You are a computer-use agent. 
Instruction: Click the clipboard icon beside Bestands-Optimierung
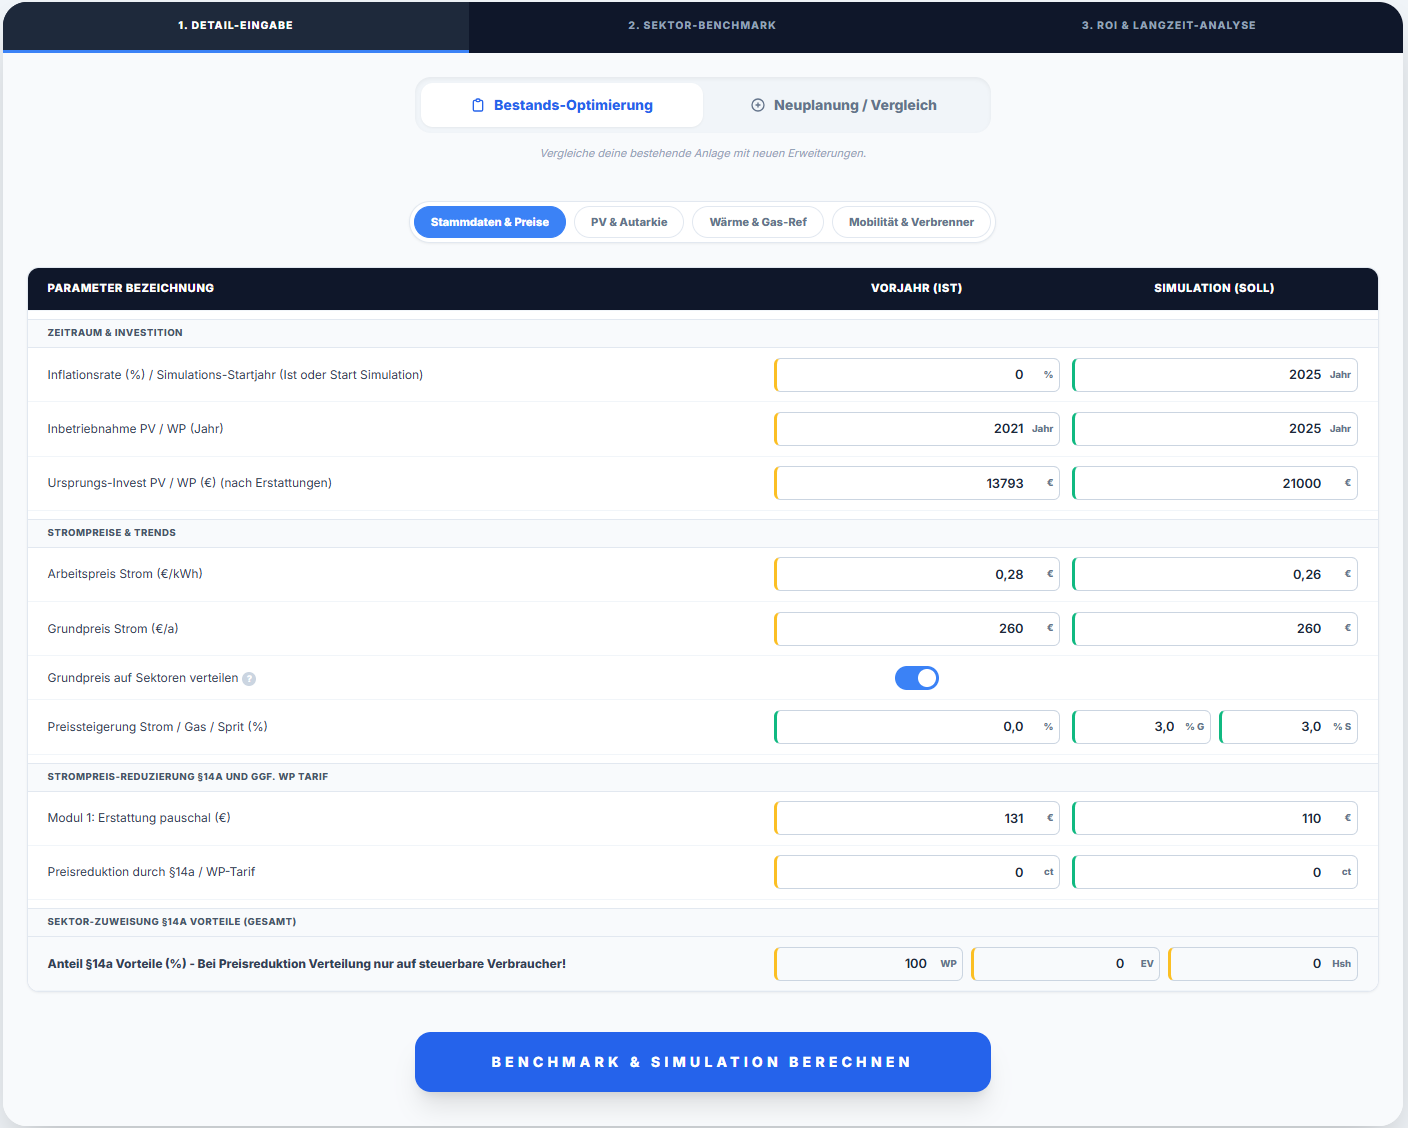[x=478, y=105]
